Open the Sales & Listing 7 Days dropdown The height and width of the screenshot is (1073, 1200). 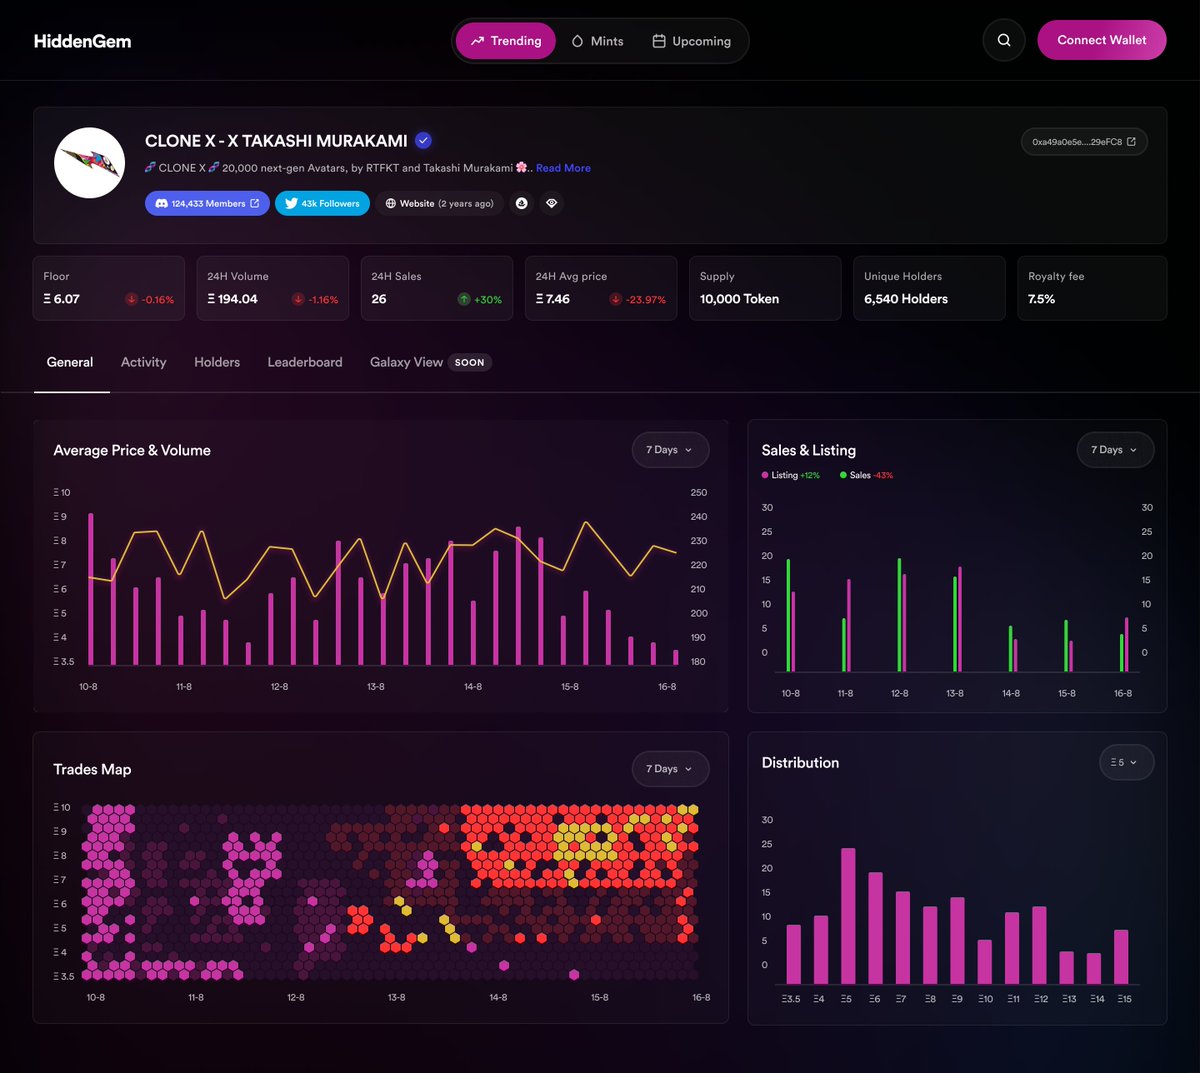point(1115,450)
